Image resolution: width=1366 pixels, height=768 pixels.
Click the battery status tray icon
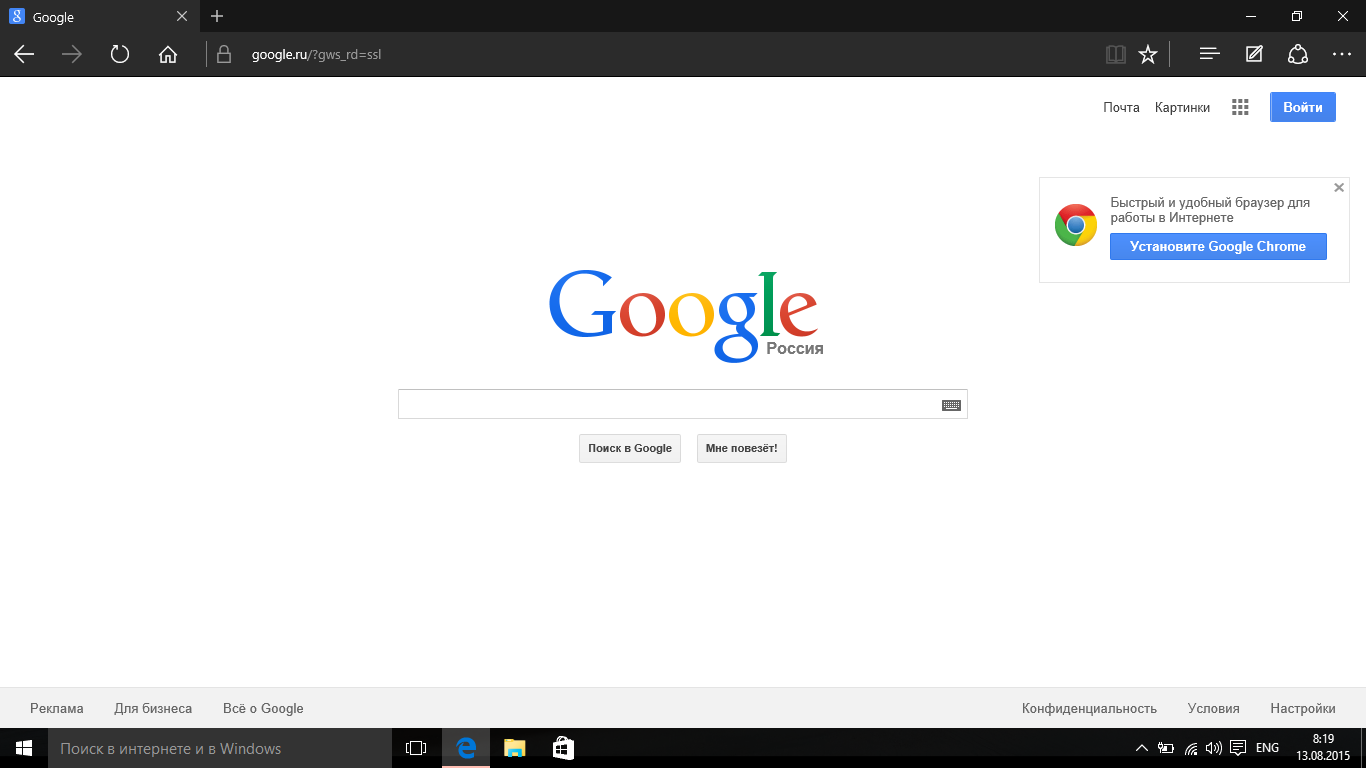pos(1166,748)
